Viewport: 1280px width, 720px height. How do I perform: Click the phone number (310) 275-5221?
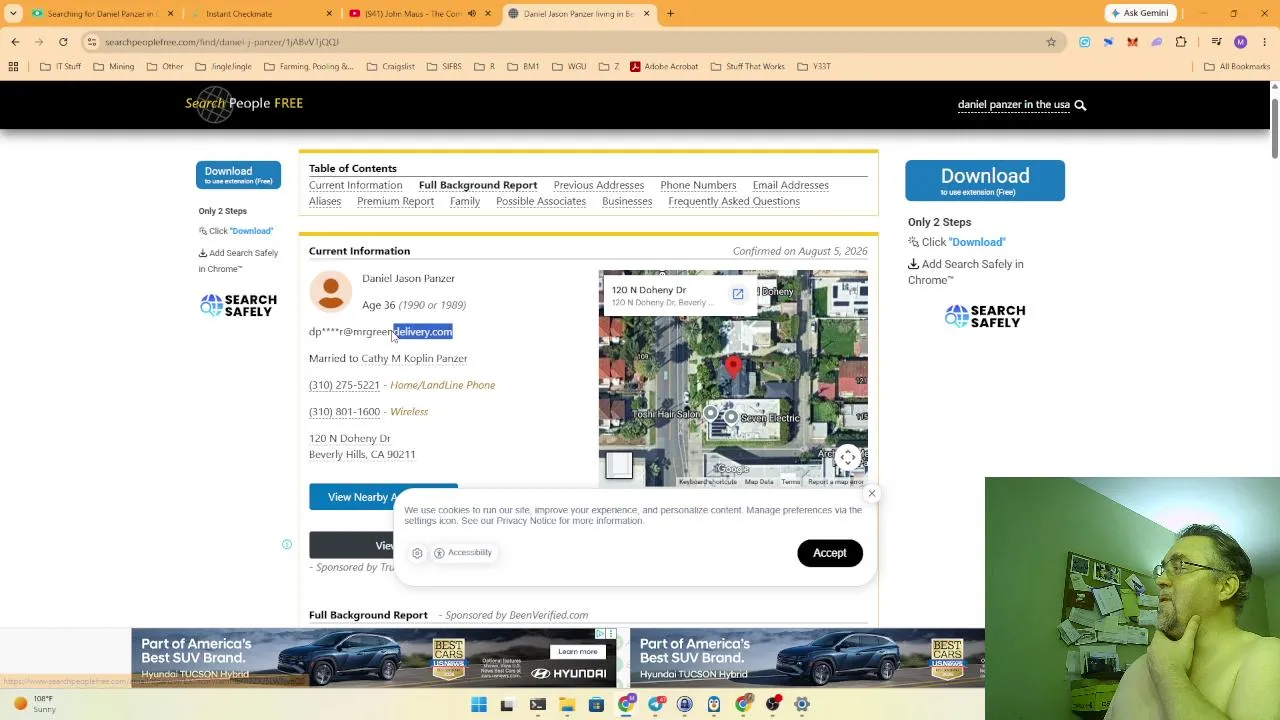344,385
